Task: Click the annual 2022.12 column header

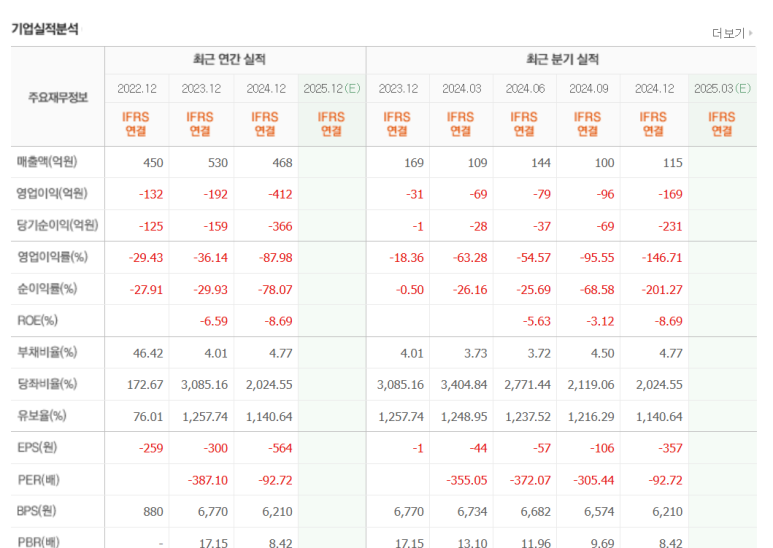Action: (137, 89)
